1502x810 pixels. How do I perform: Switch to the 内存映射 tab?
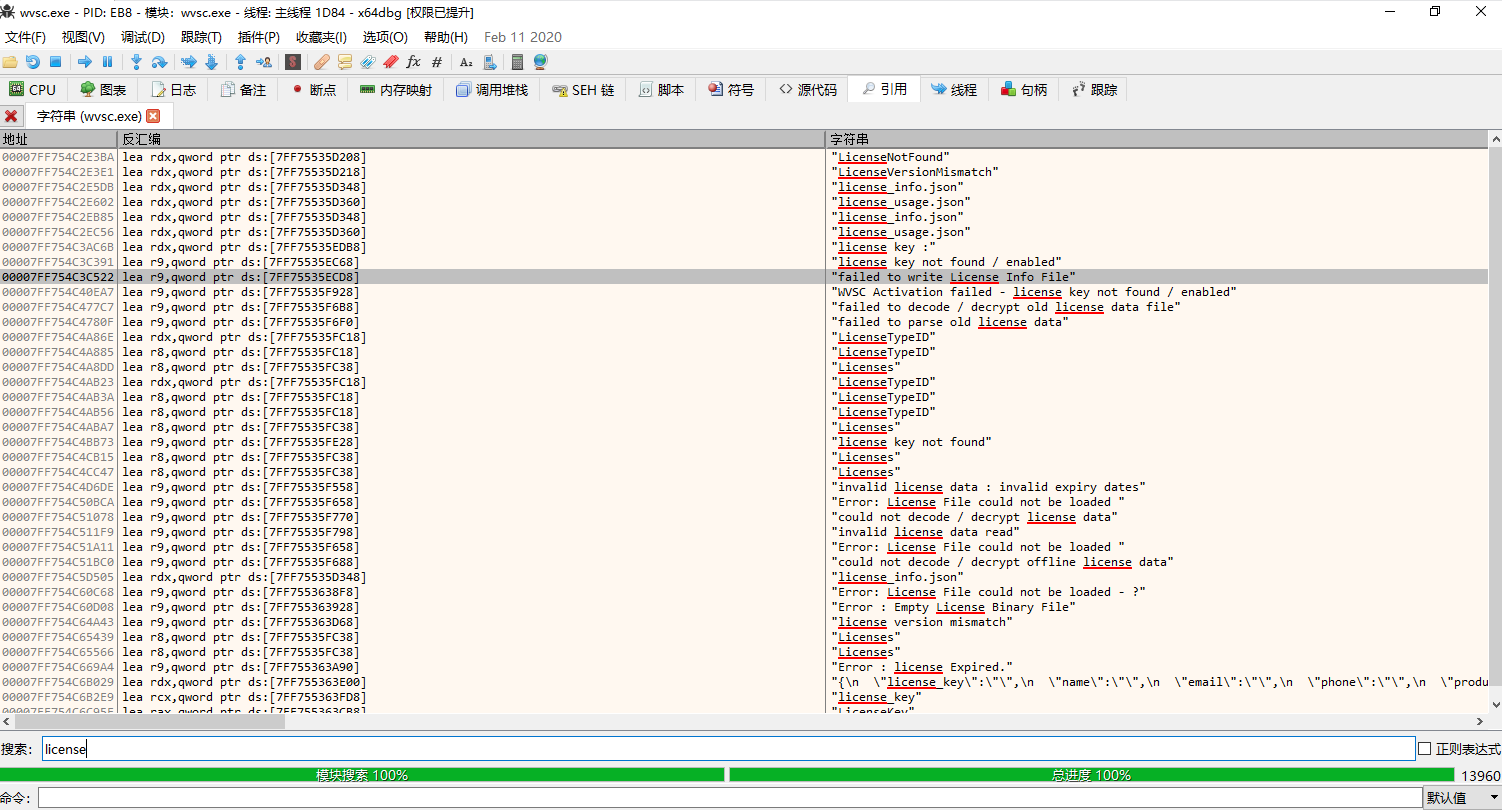coord(396,89)
